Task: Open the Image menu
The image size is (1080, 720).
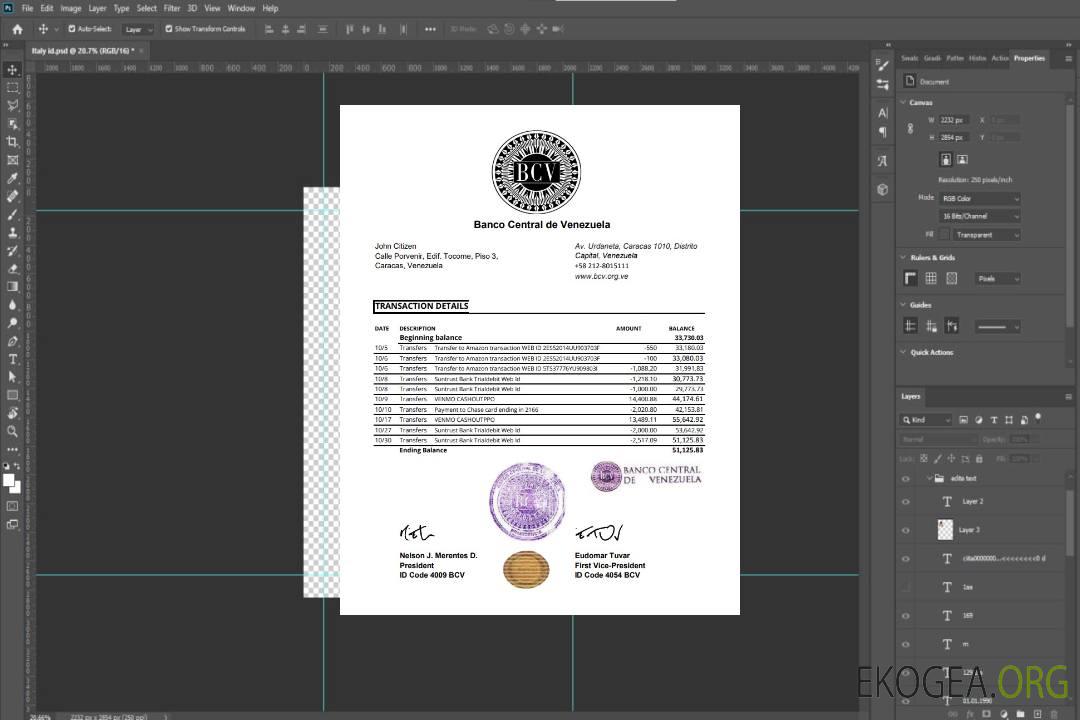Action: pyautogui.click(x=71, y=8)
